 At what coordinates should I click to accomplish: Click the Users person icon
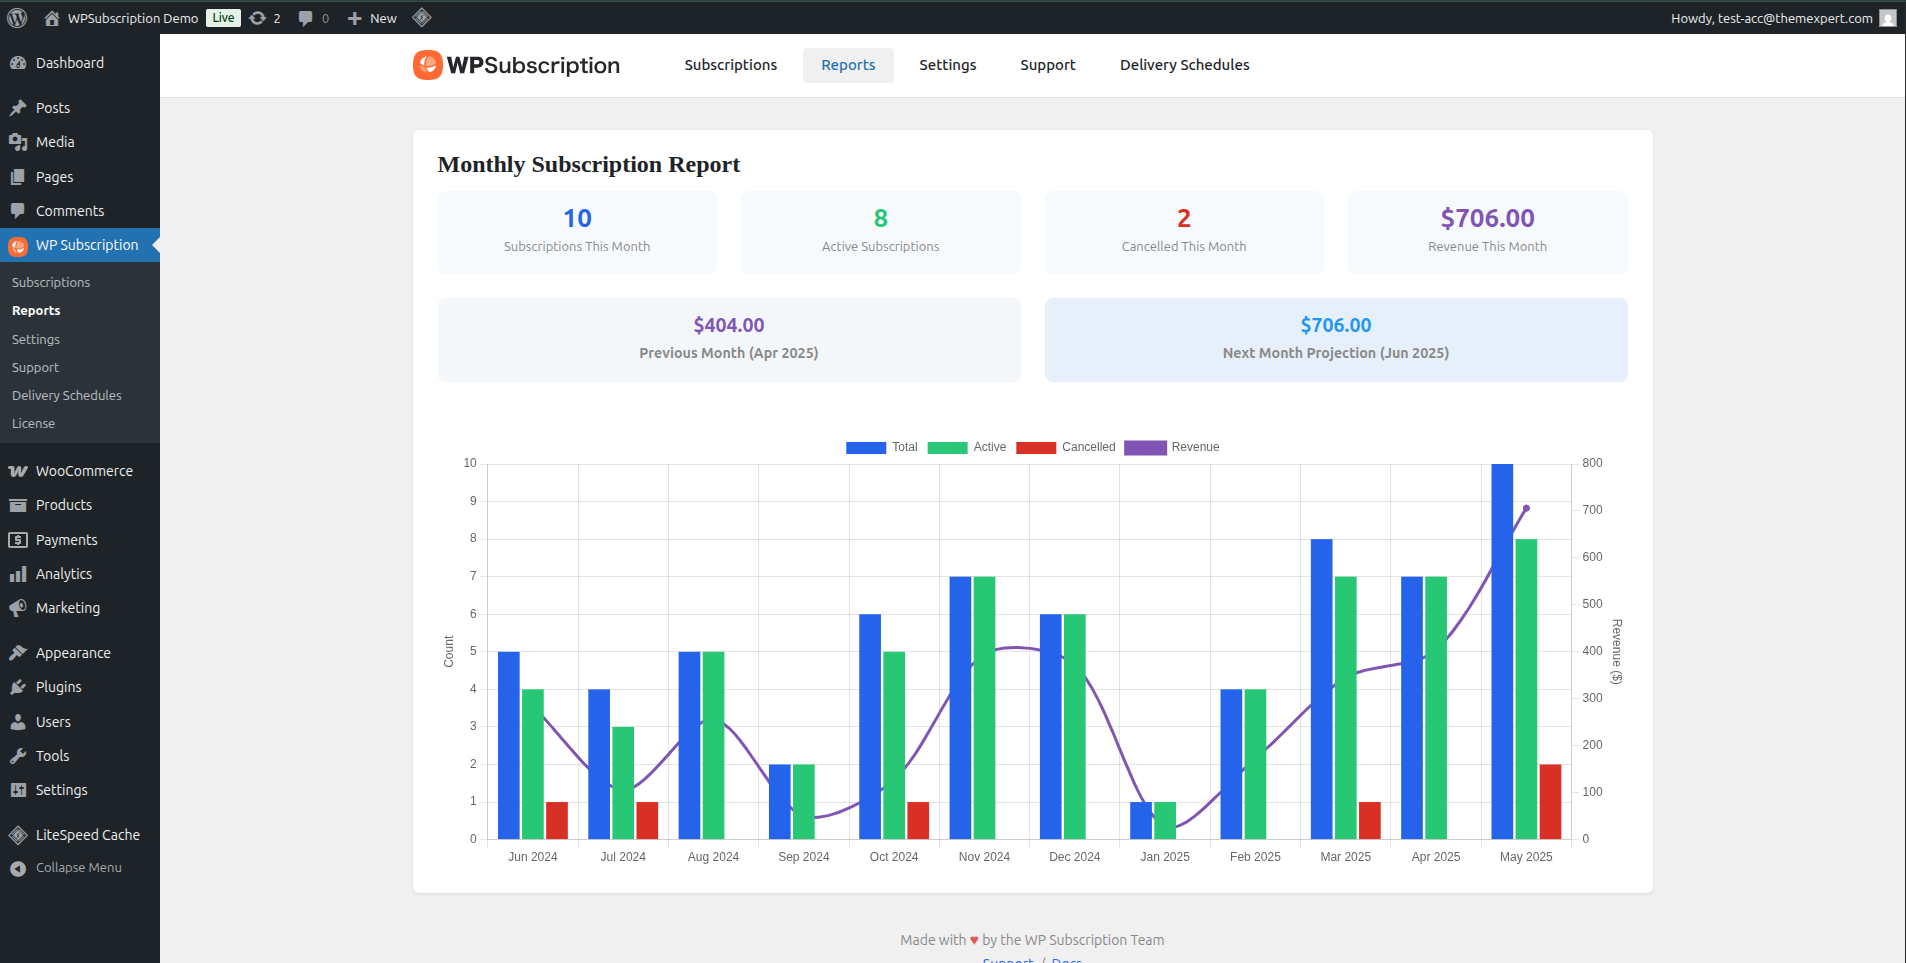18,722
